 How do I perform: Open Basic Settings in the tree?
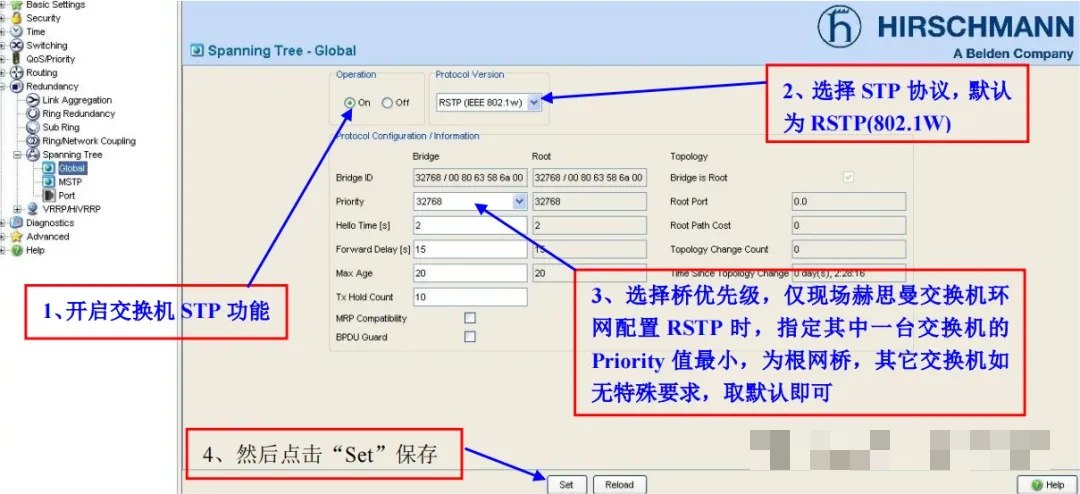[x=56, y=5]
